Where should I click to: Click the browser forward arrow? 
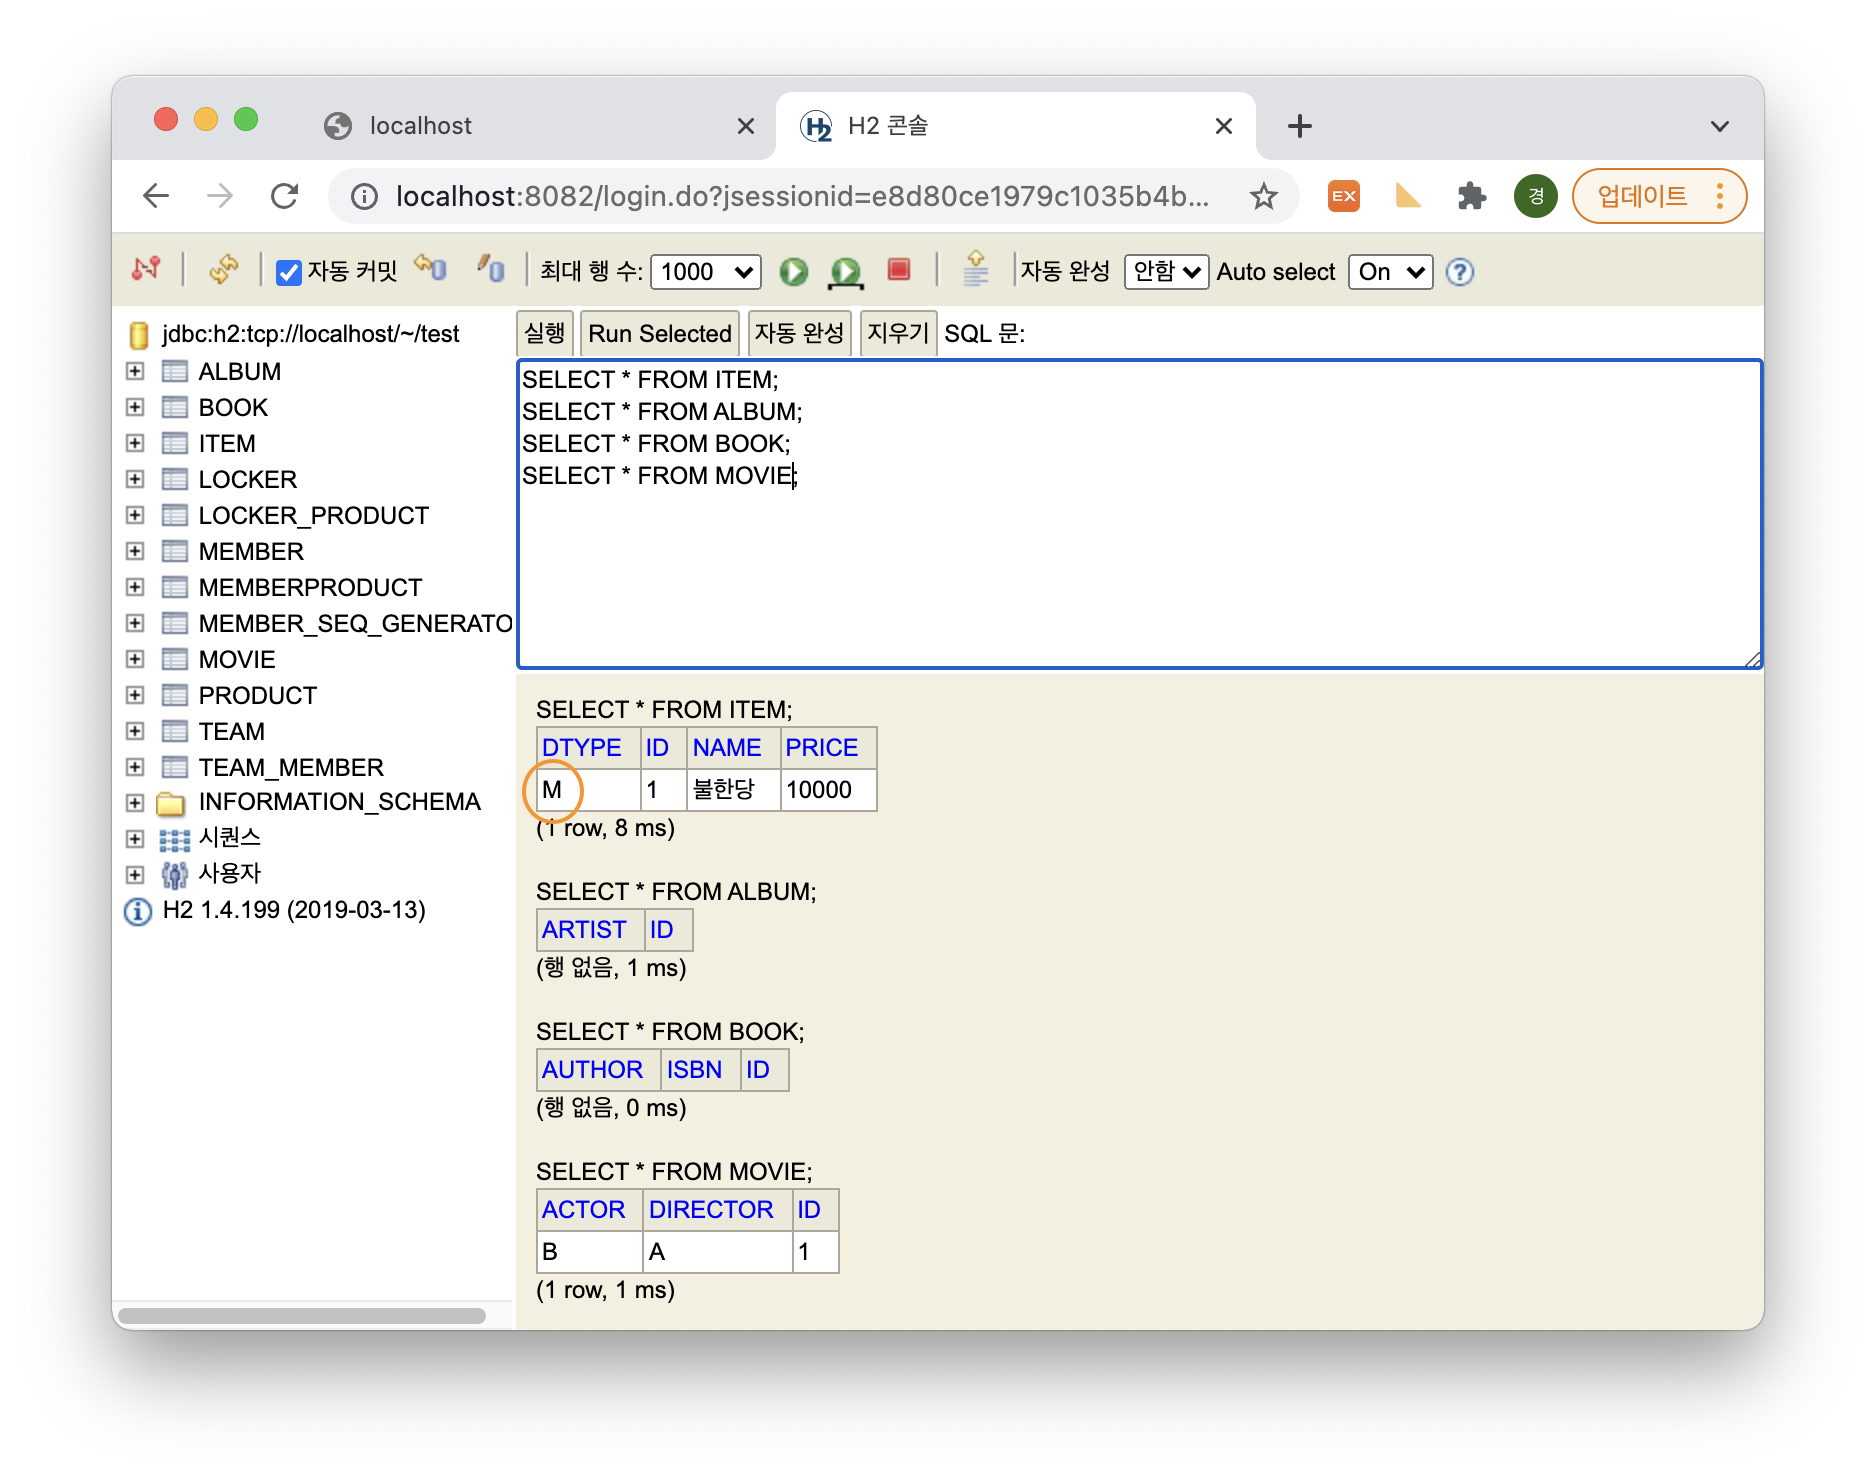[x=220, y=196]
